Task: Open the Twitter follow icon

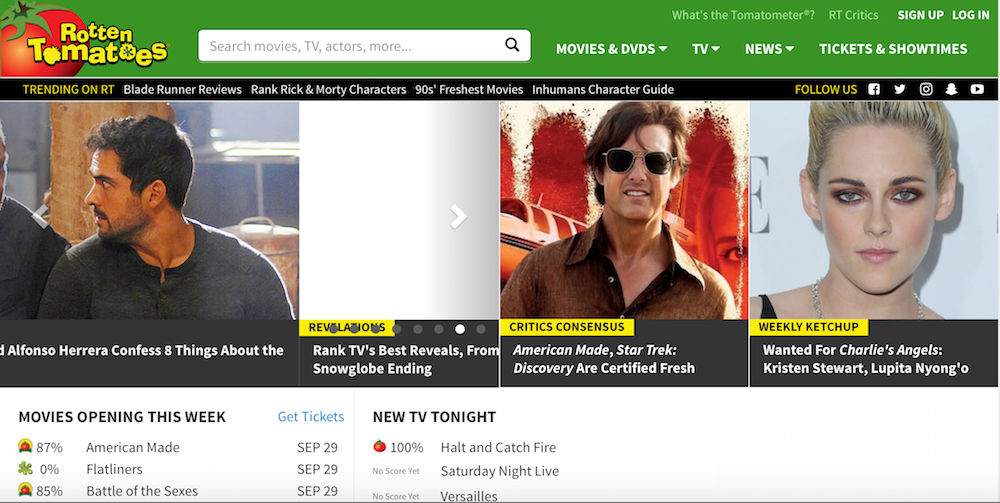Action: [x=900, y=89]
